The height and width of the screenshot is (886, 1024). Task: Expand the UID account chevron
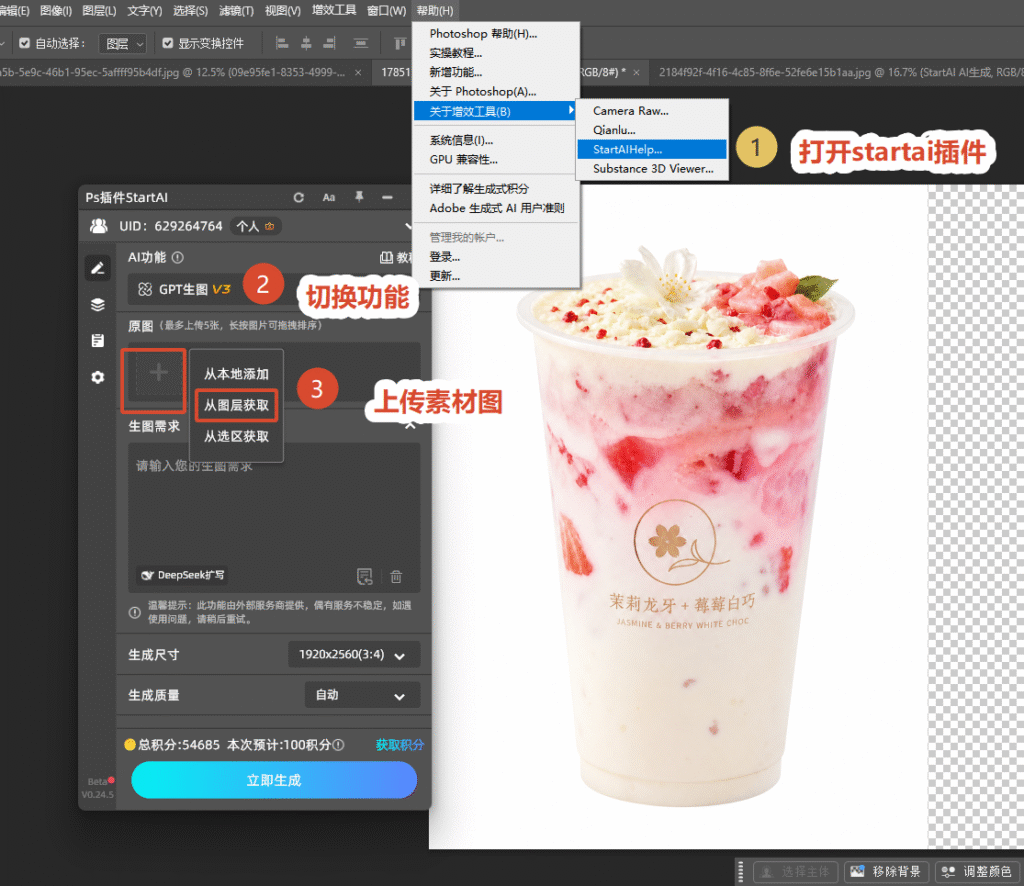(408, 226)
